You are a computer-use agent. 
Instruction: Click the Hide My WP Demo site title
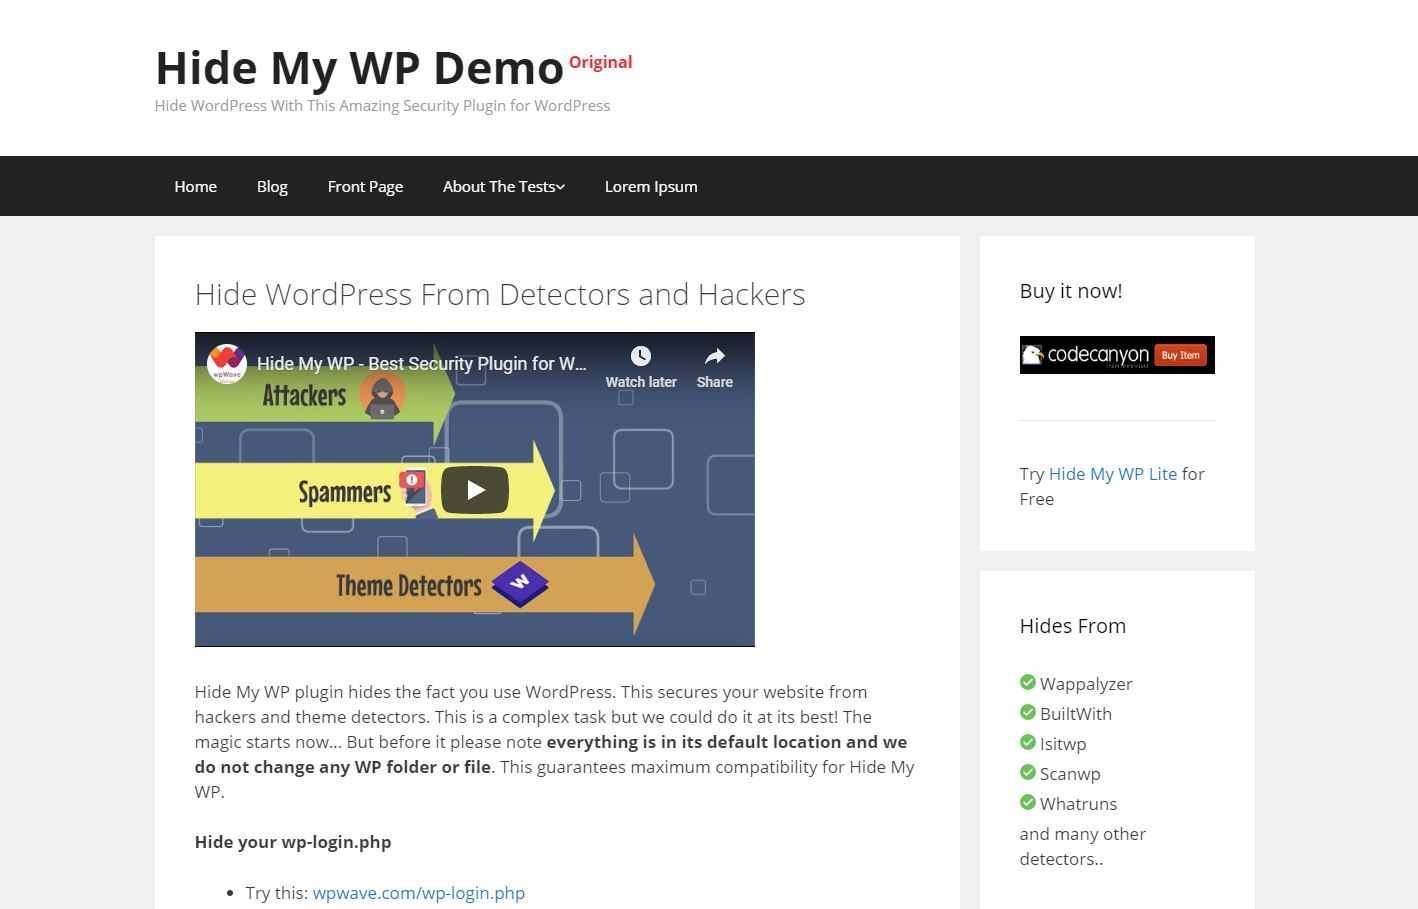point(360,68)
